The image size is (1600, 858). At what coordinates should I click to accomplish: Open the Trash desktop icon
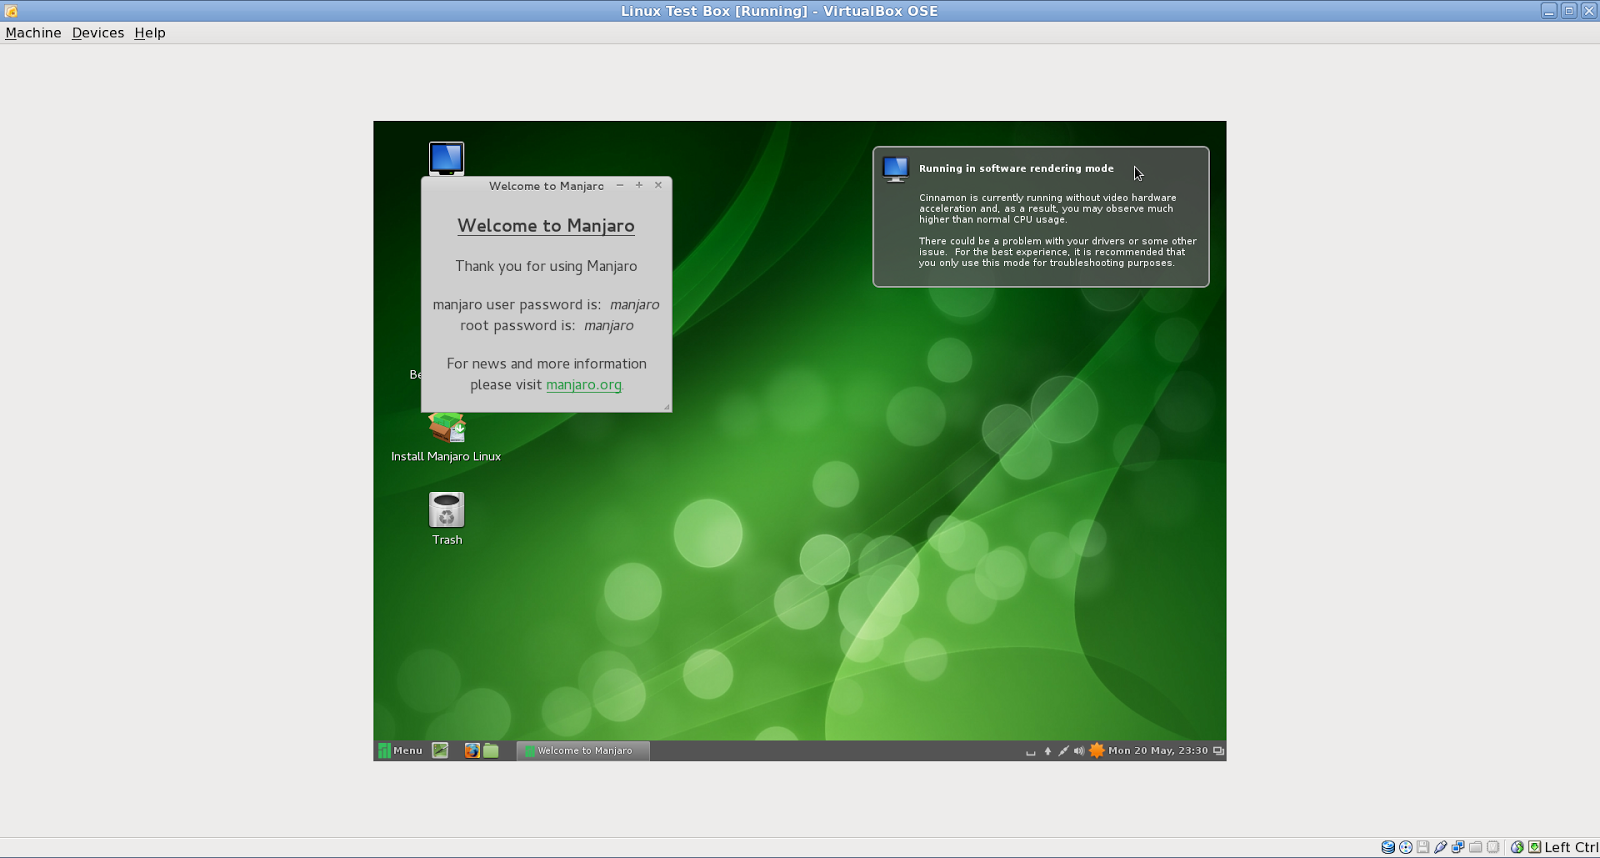[x=447, y=518]
